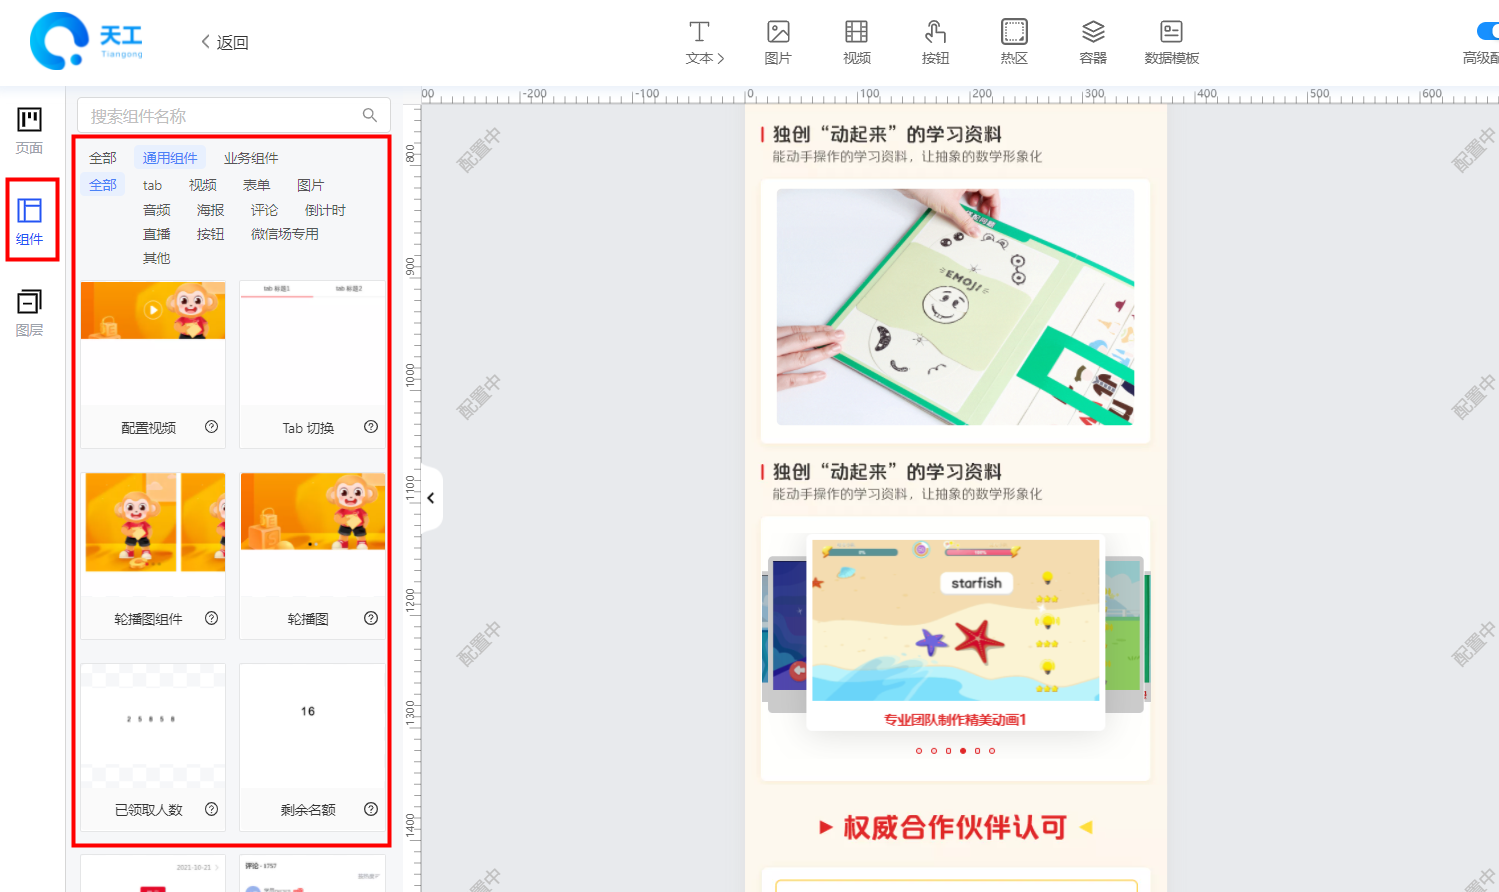1499x892 pixels.
Task: Select the Data Template (数据模板) tool
Action: click(x=1171, y=42)
